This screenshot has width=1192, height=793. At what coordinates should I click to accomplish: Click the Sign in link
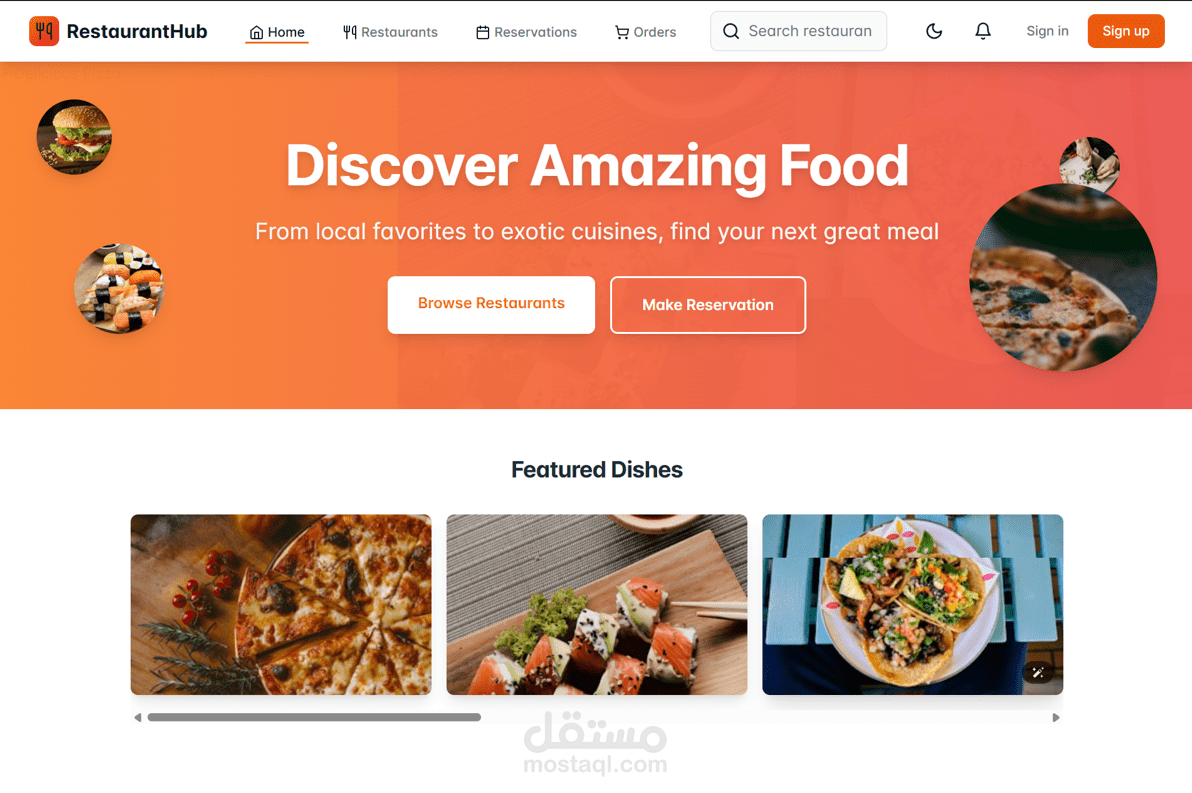click(x=1047, y=31)
